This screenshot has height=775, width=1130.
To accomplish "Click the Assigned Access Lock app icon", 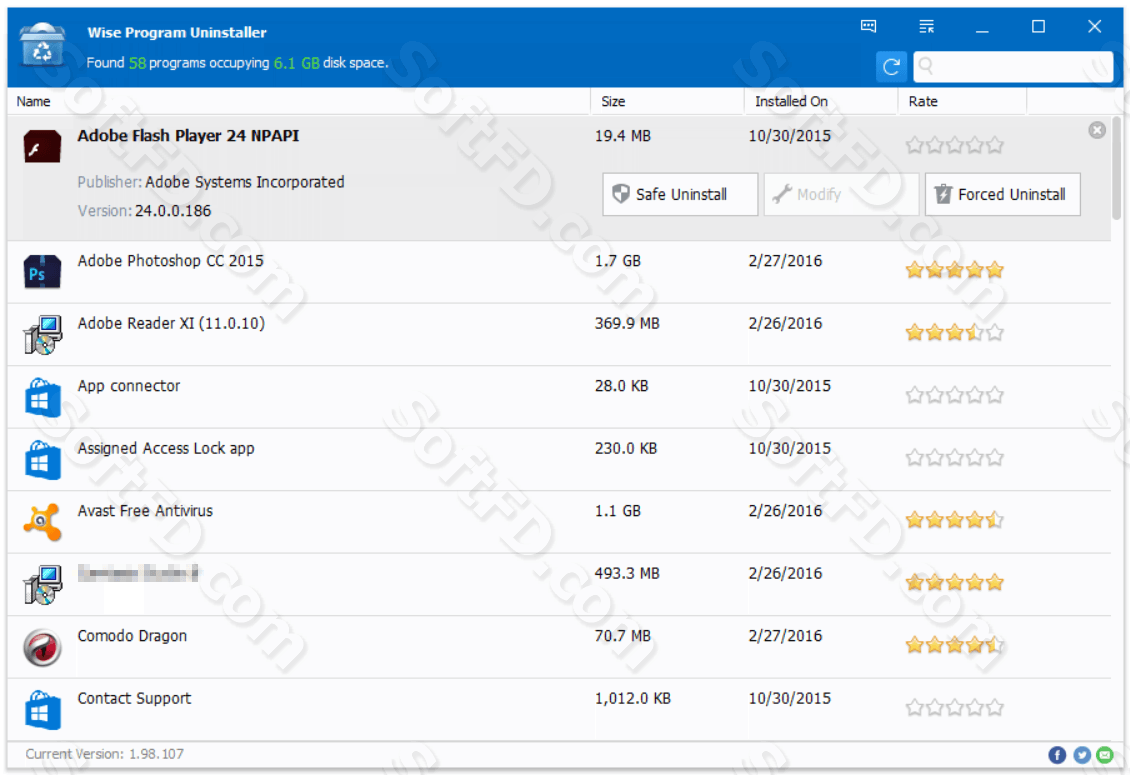I will pos(42,460).
